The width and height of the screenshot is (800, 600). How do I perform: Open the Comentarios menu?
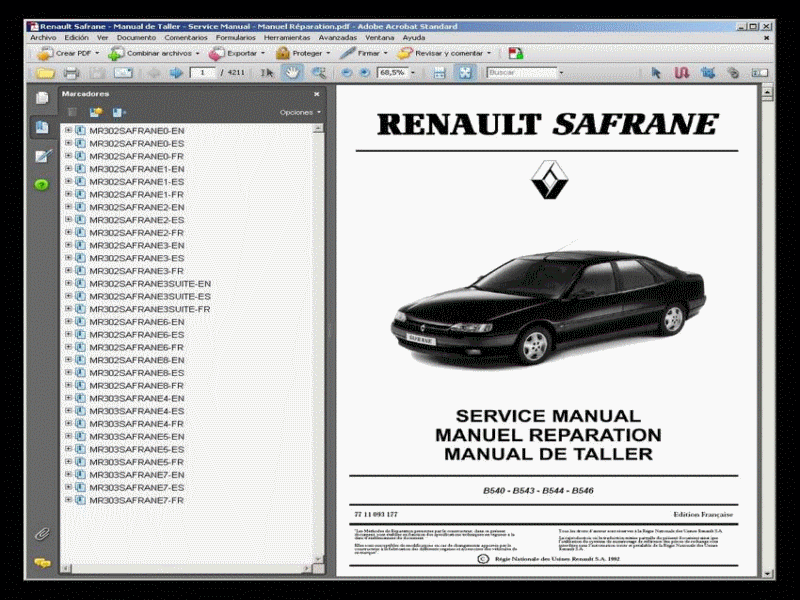click(186, 38)
